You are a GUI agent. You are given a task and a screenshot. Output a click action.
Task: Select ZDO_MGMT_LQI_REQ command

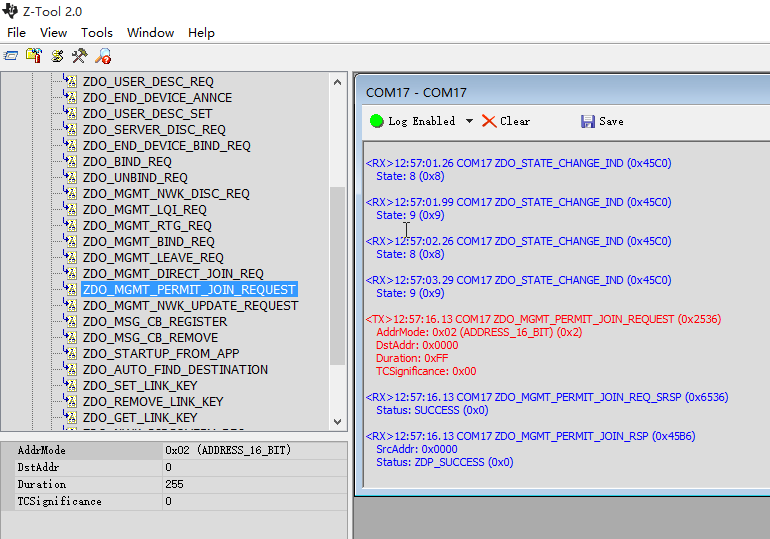144,210
